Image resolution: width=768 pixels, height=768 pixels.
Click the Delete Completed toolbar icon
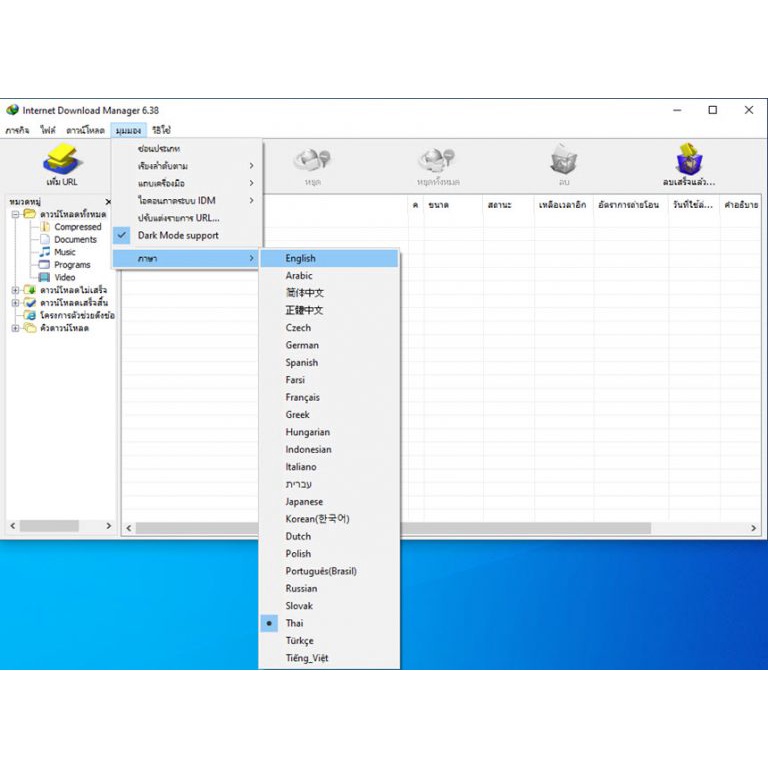pyautogui.click(x=689, y=159)
